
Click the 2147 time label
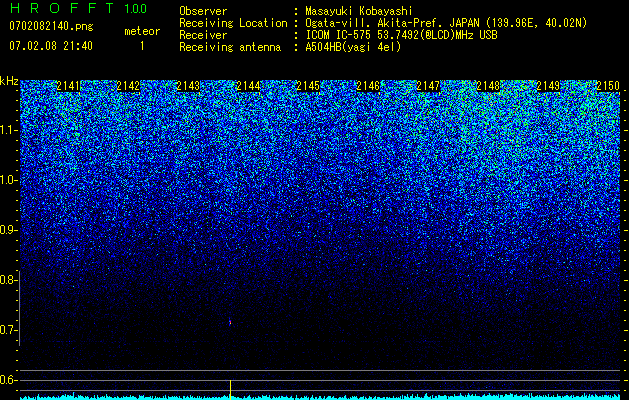tap(428, 86)
